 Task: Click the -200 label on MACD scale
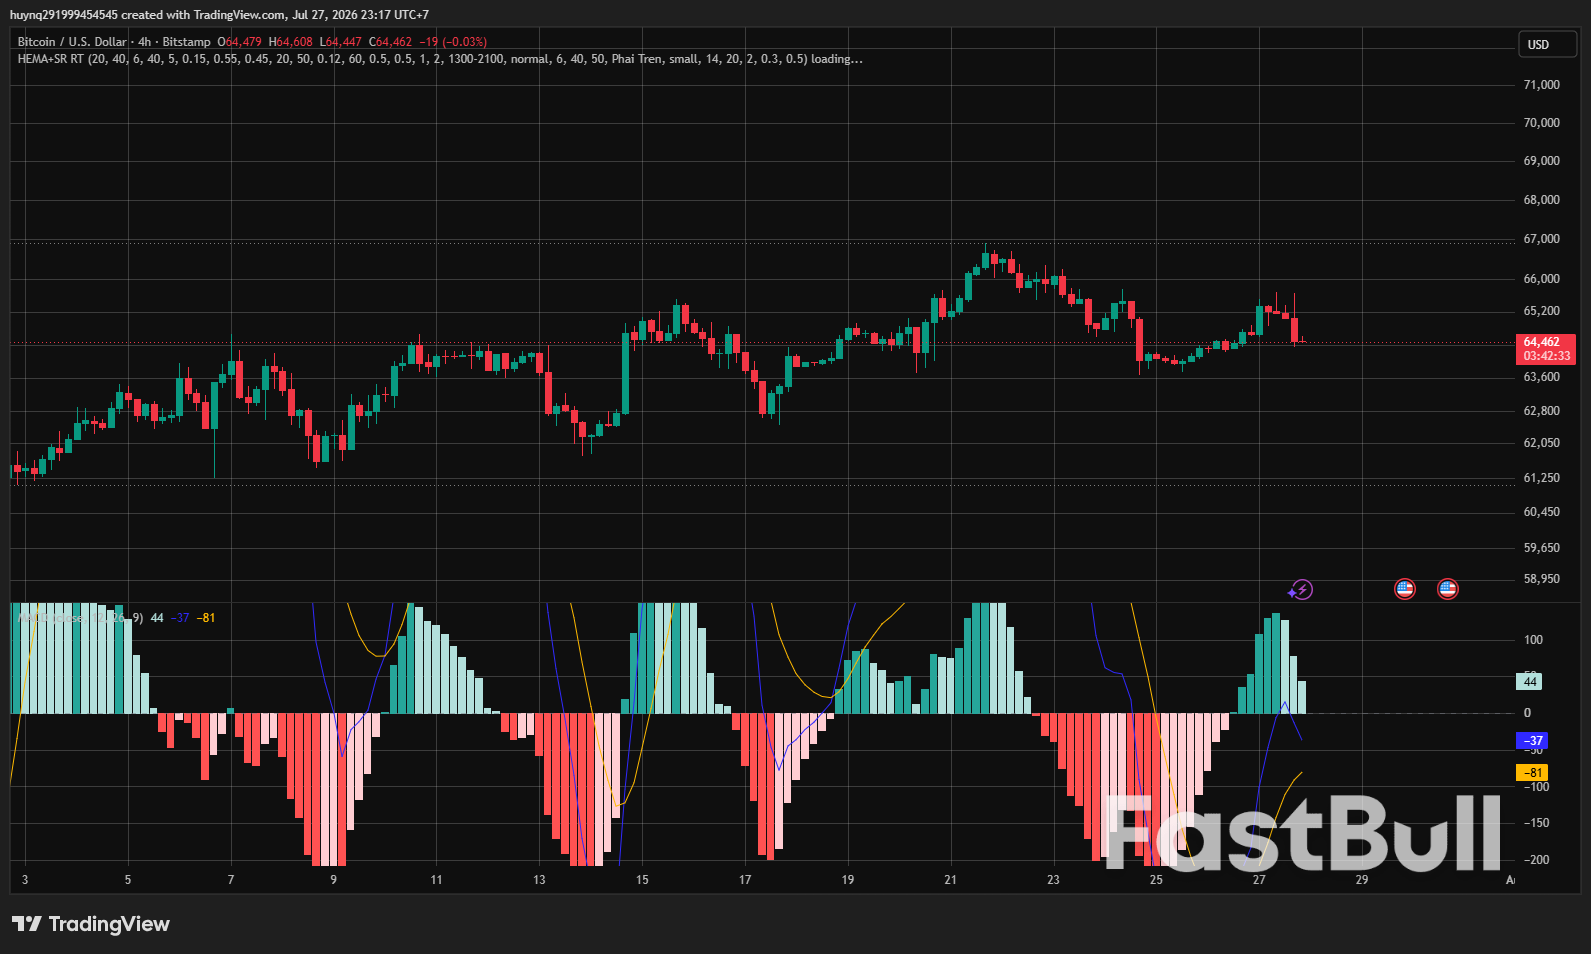coord(1537,860)
